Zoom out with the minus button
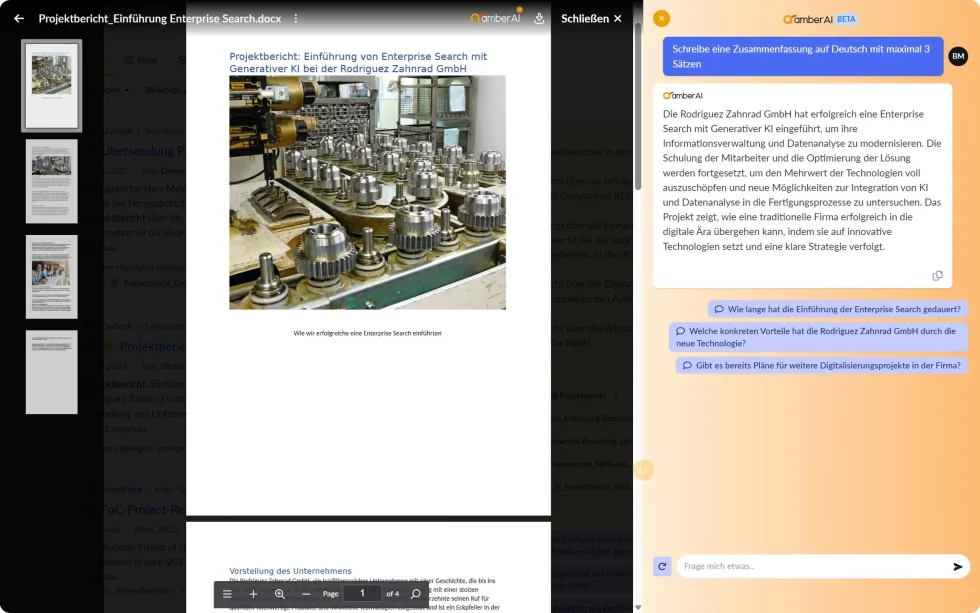This screenshot has height=613, width=980. tap(306, 594)
